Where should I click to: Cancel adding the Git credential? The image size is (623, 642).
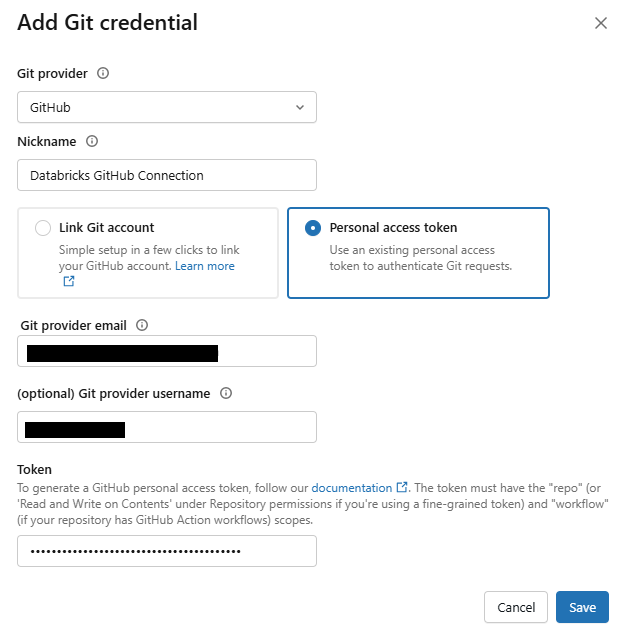click(x=516, y=607)
